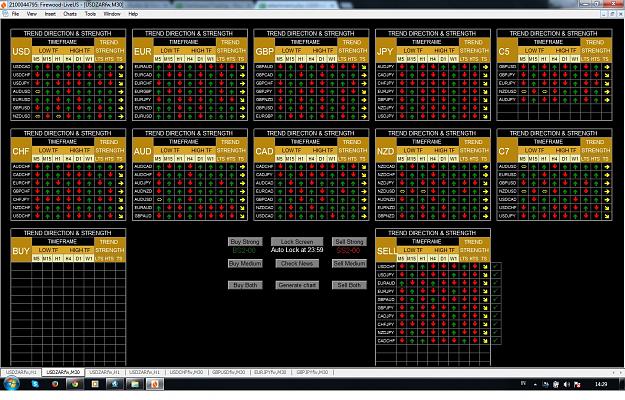Click the TS arrow for GBPUSD in C5 panel
This screenshot has width=625, height=400.
(607, 67)
